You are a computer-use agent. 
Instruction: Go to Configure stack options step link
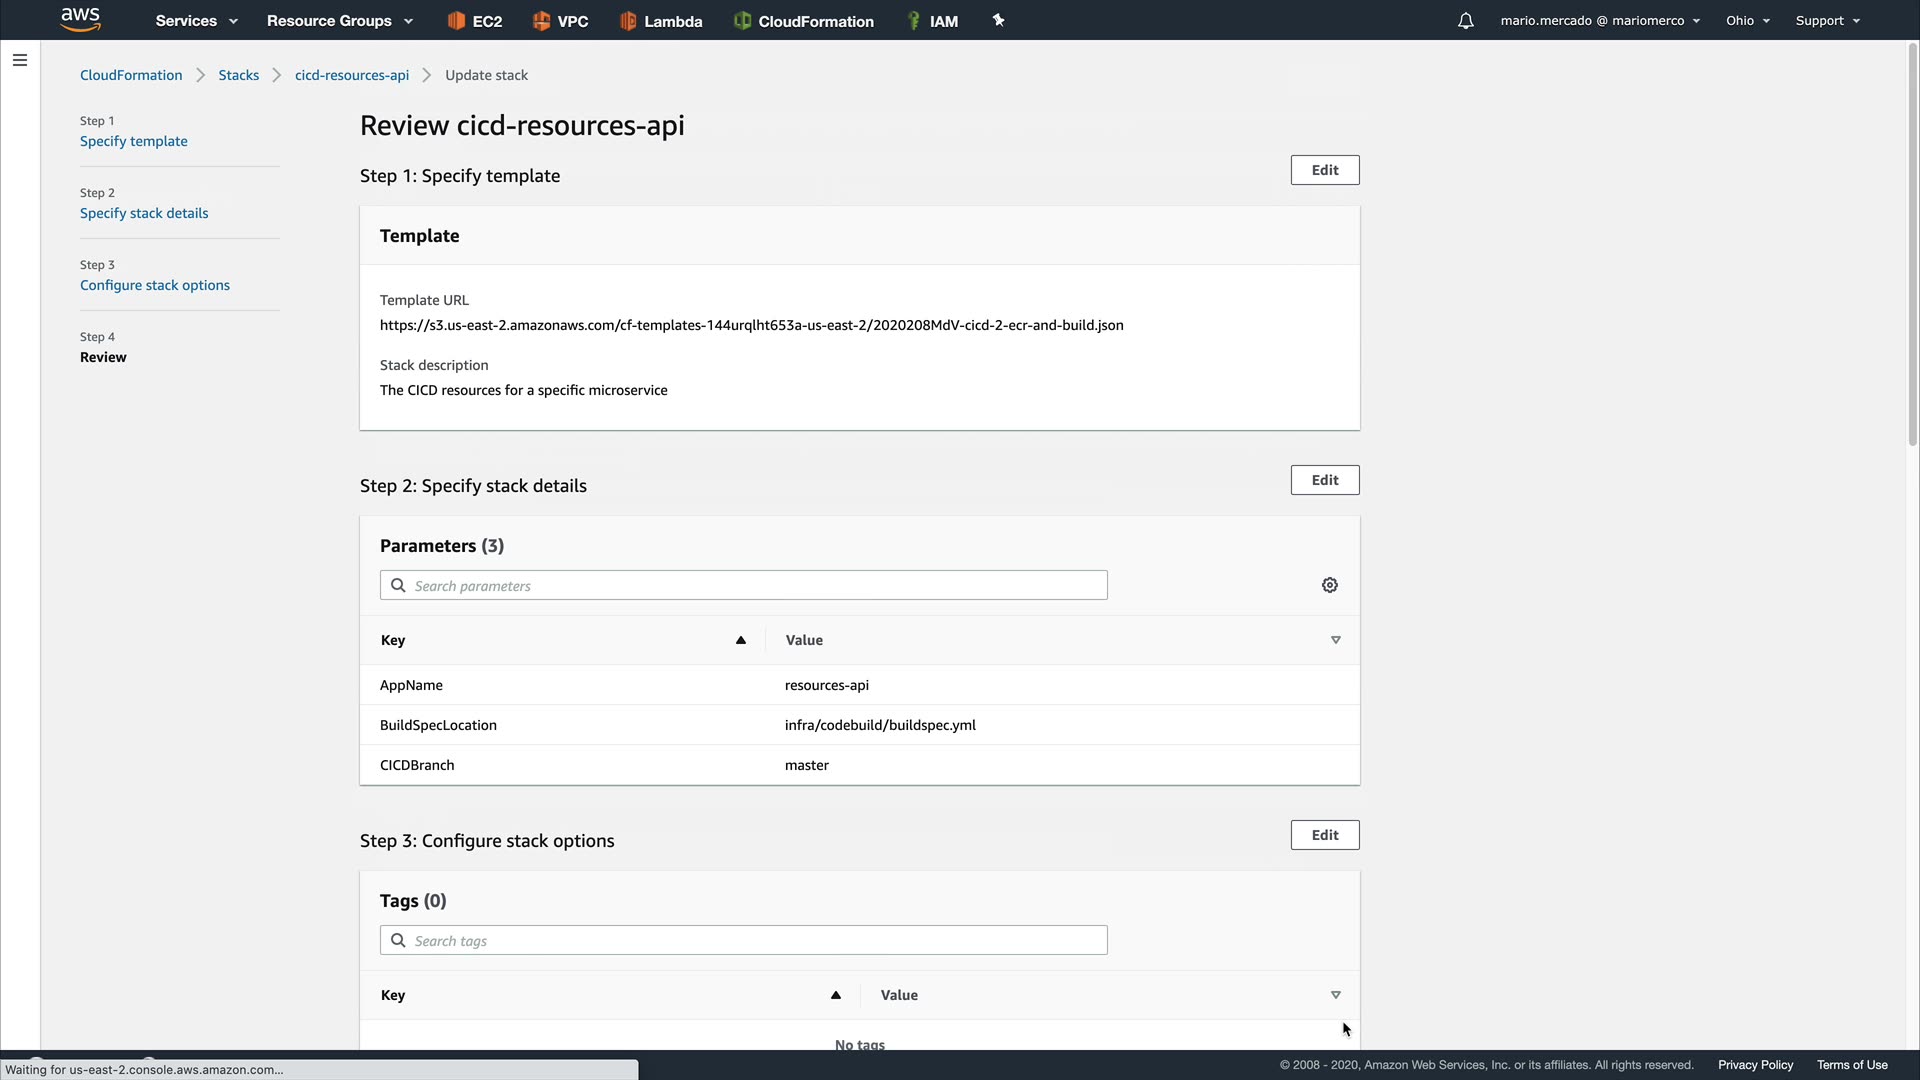coord(155,285)
